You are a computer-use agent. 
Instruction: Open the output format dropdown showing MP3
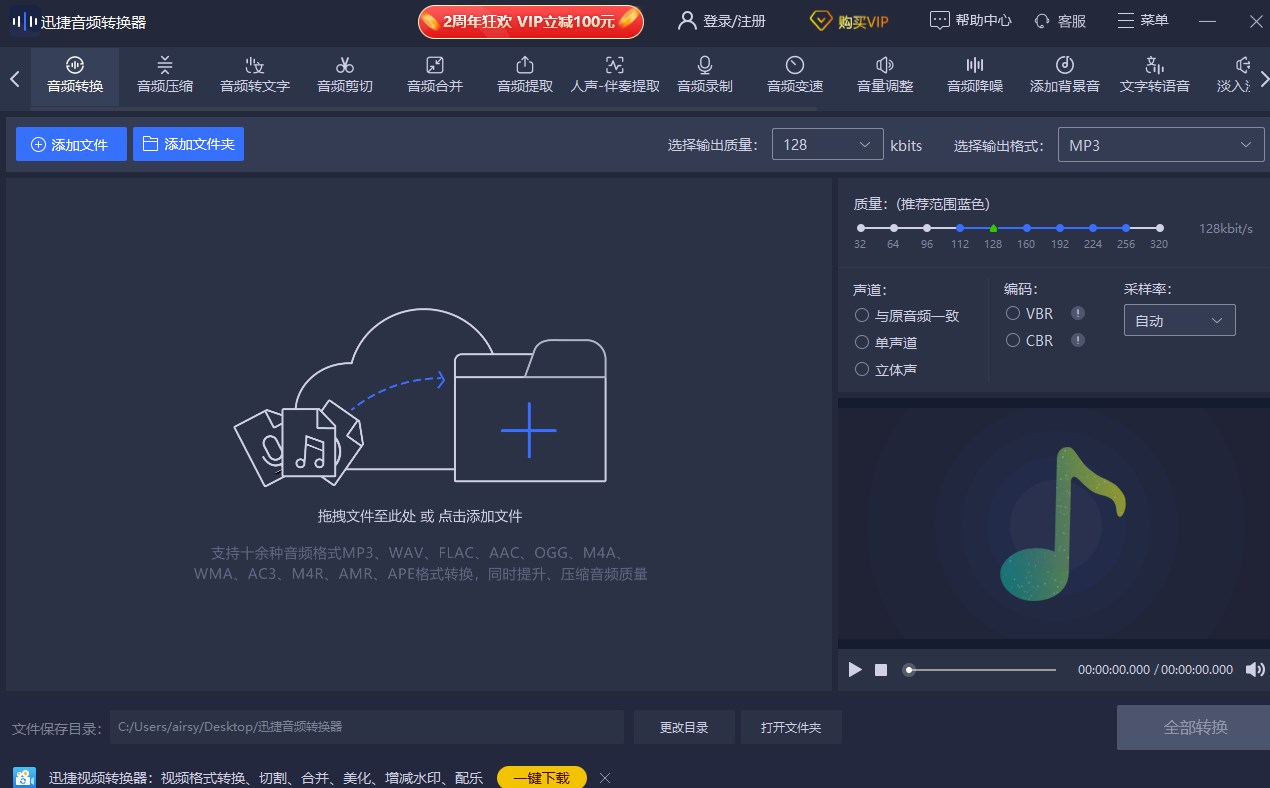[x=1160, y=144]
